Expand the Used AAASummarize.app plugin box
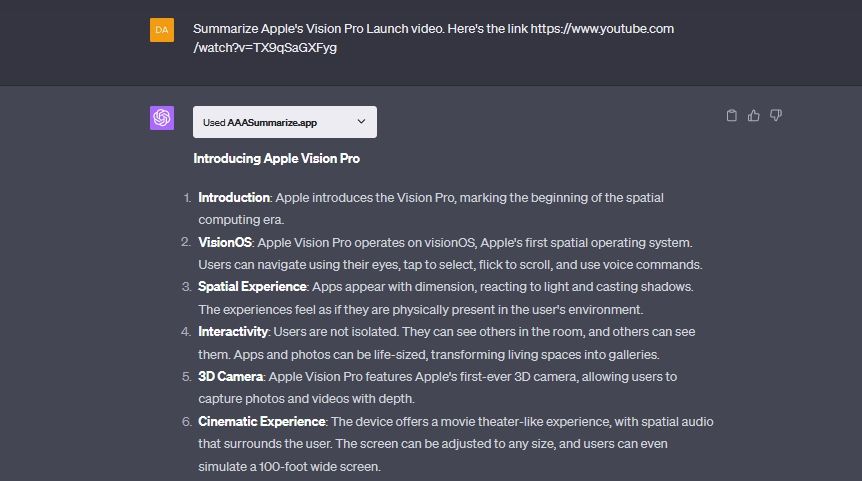862x481 pixels. tap(284, 122)
